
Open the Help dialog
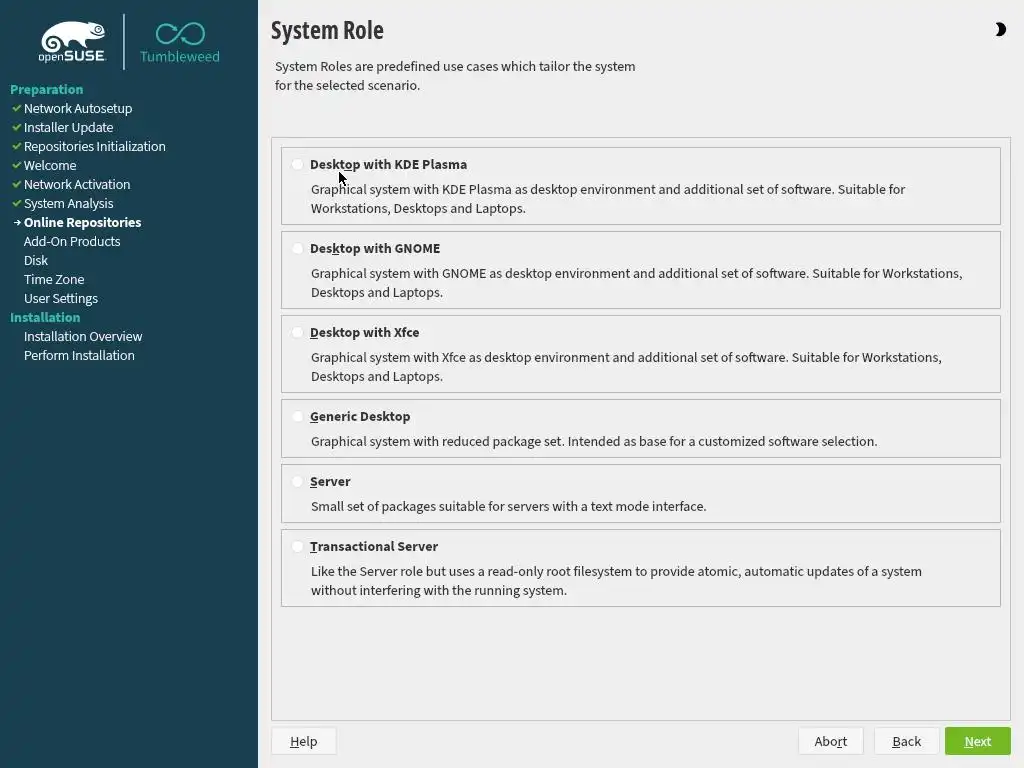point(303,741)
